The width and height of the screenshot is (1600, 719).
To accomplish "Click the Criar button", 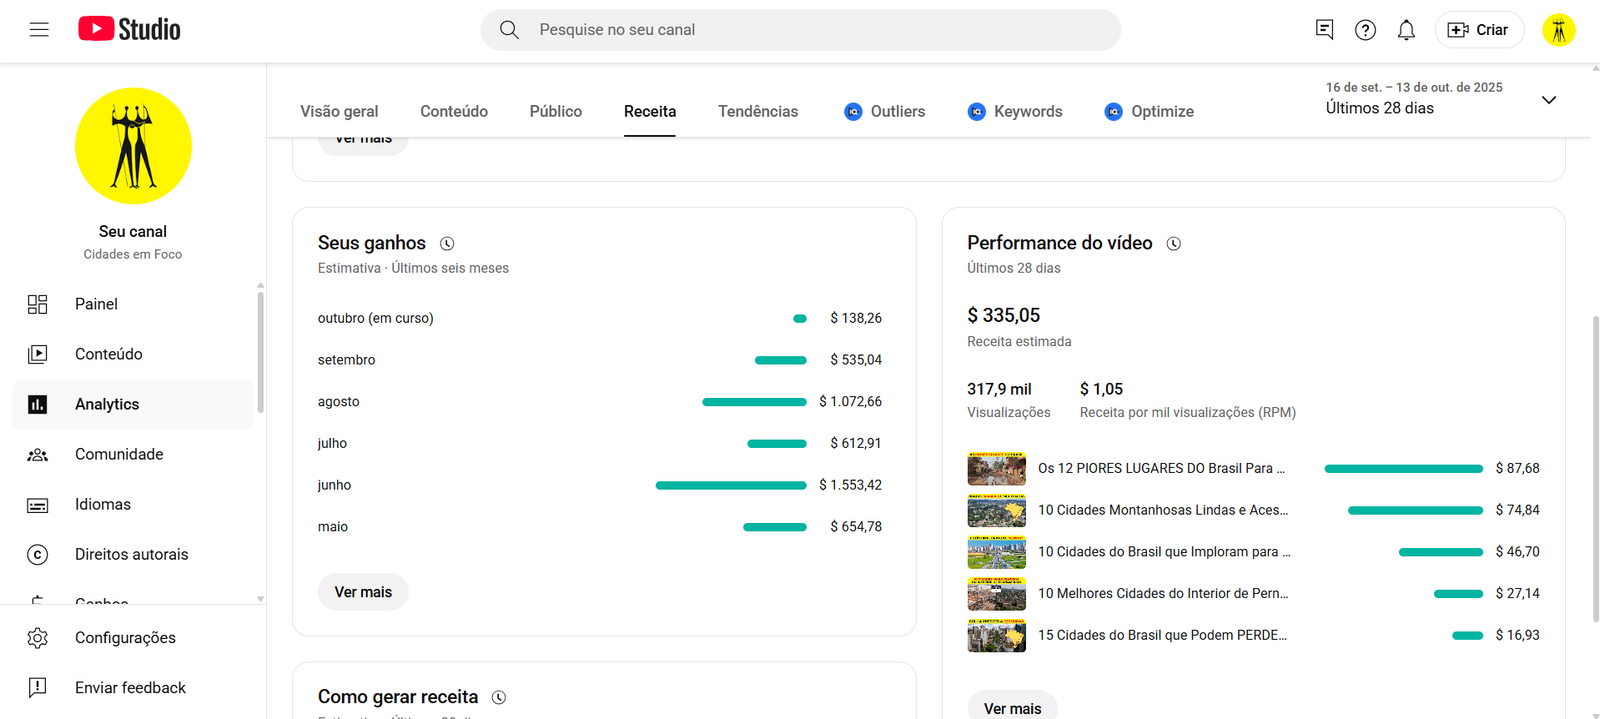I will (x=1479, y=30).
